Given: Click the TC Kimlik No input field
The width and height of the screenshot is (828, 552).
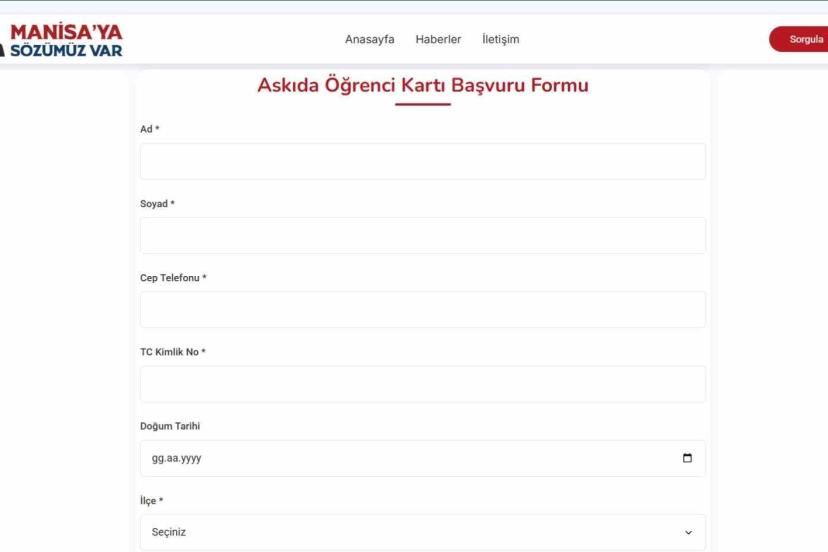Looking at the screenshot, I should (422, 384).
